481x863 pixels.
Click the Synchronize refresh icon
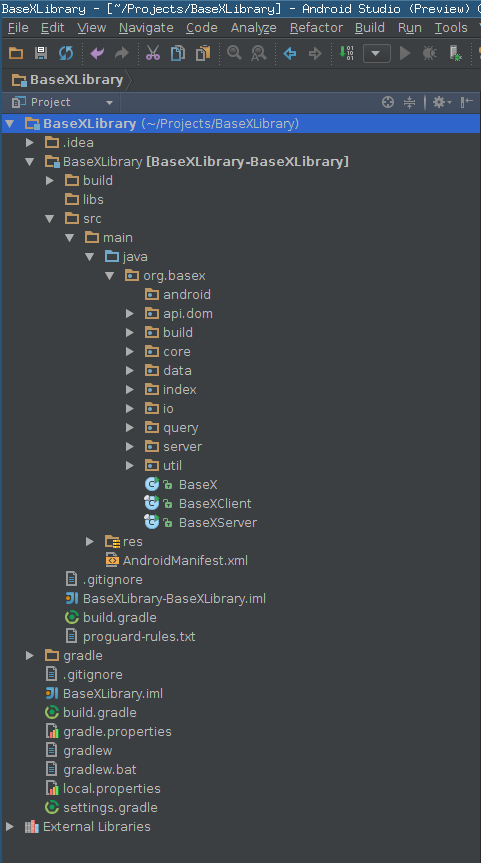pyautogui.click(x=66, y=53)
